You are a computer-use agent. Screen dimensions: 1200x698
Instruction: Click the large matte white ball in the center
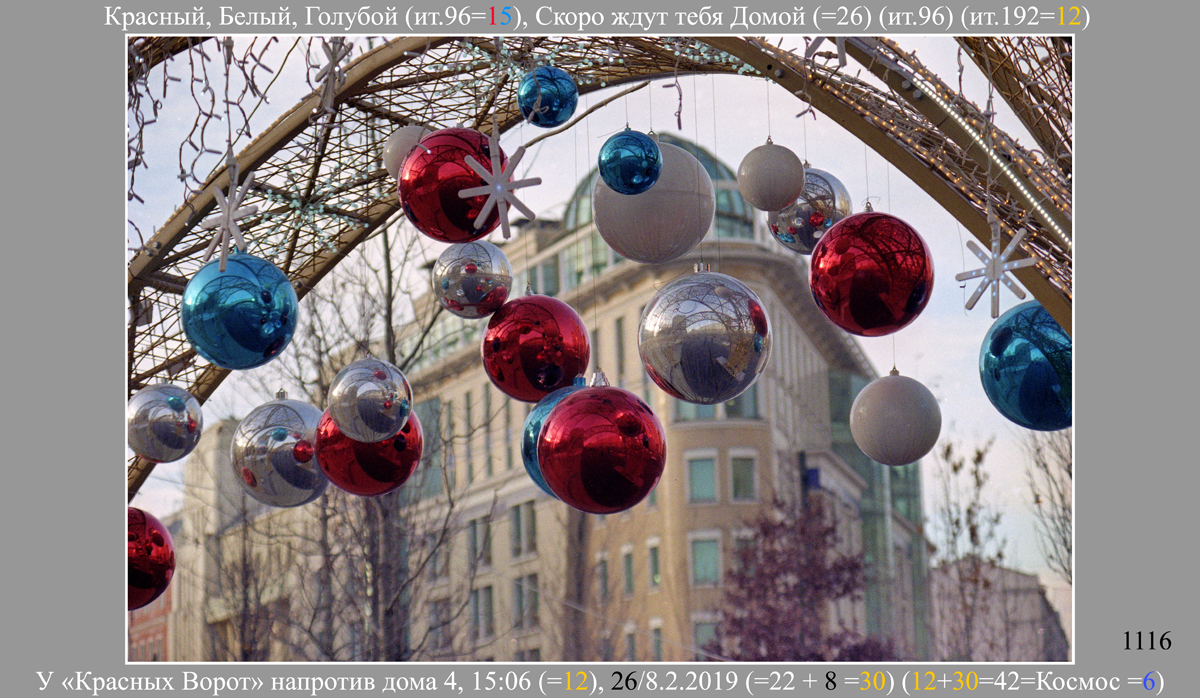(x=653, y=216)
